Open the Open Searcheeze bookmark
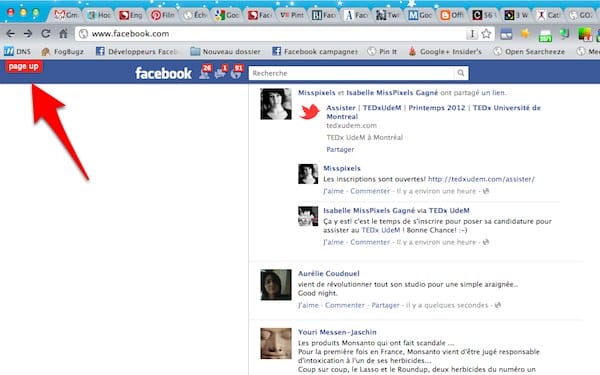The image size is (600, 375). tap(529, 51)
